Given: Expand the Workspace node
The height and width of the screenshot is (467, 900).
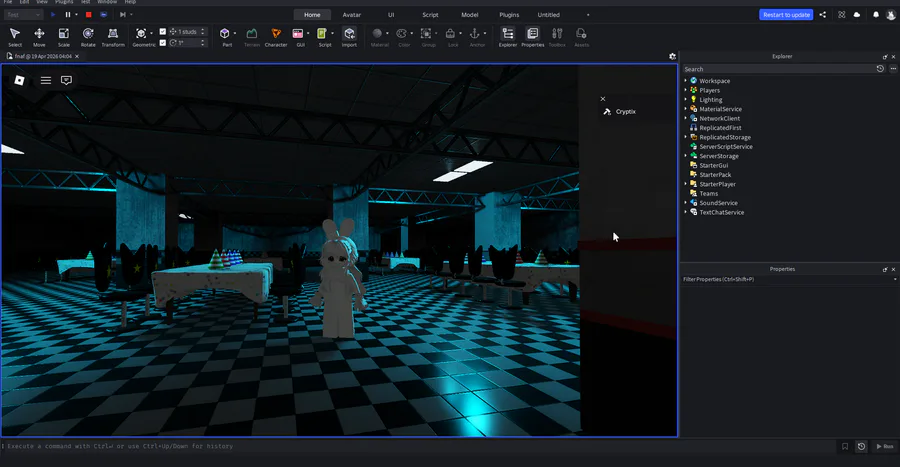Looking at the screenshot, I should 685,81.
